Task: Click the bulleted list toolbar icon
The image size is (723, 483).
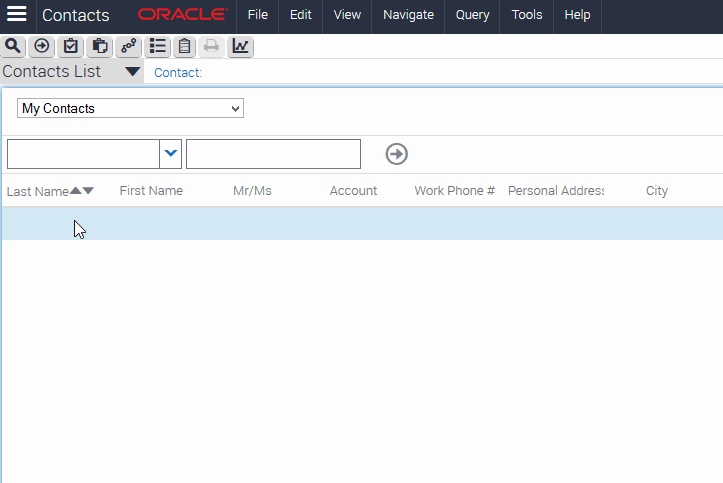Action: click(158, 46)
